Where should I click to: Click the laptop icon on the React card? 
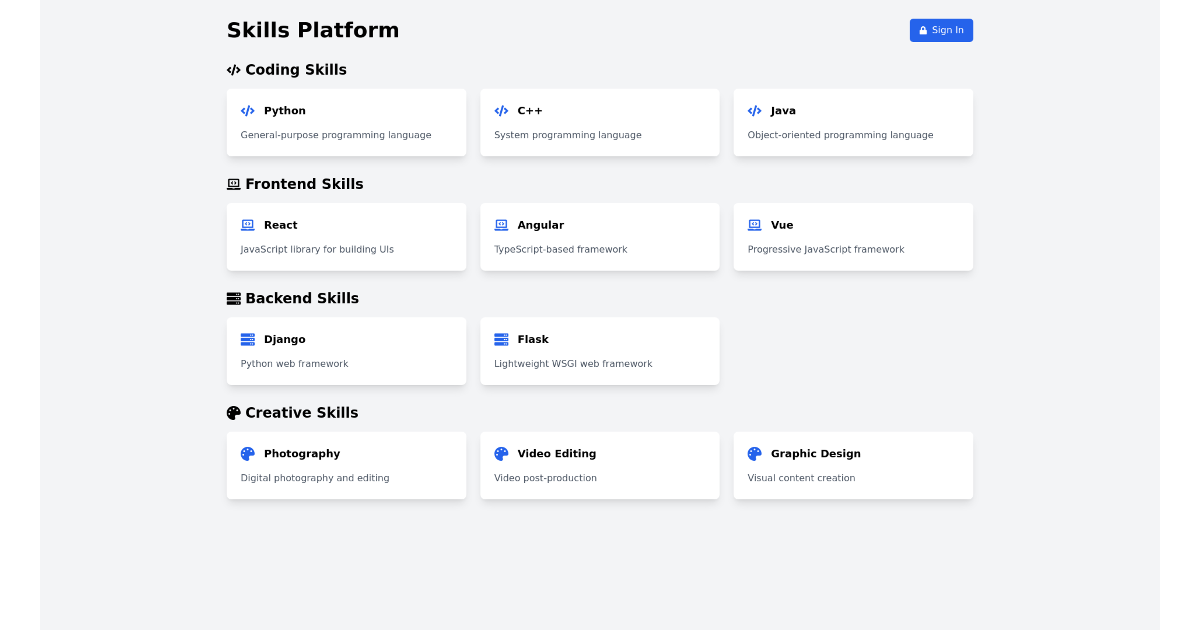coord(248,225)
